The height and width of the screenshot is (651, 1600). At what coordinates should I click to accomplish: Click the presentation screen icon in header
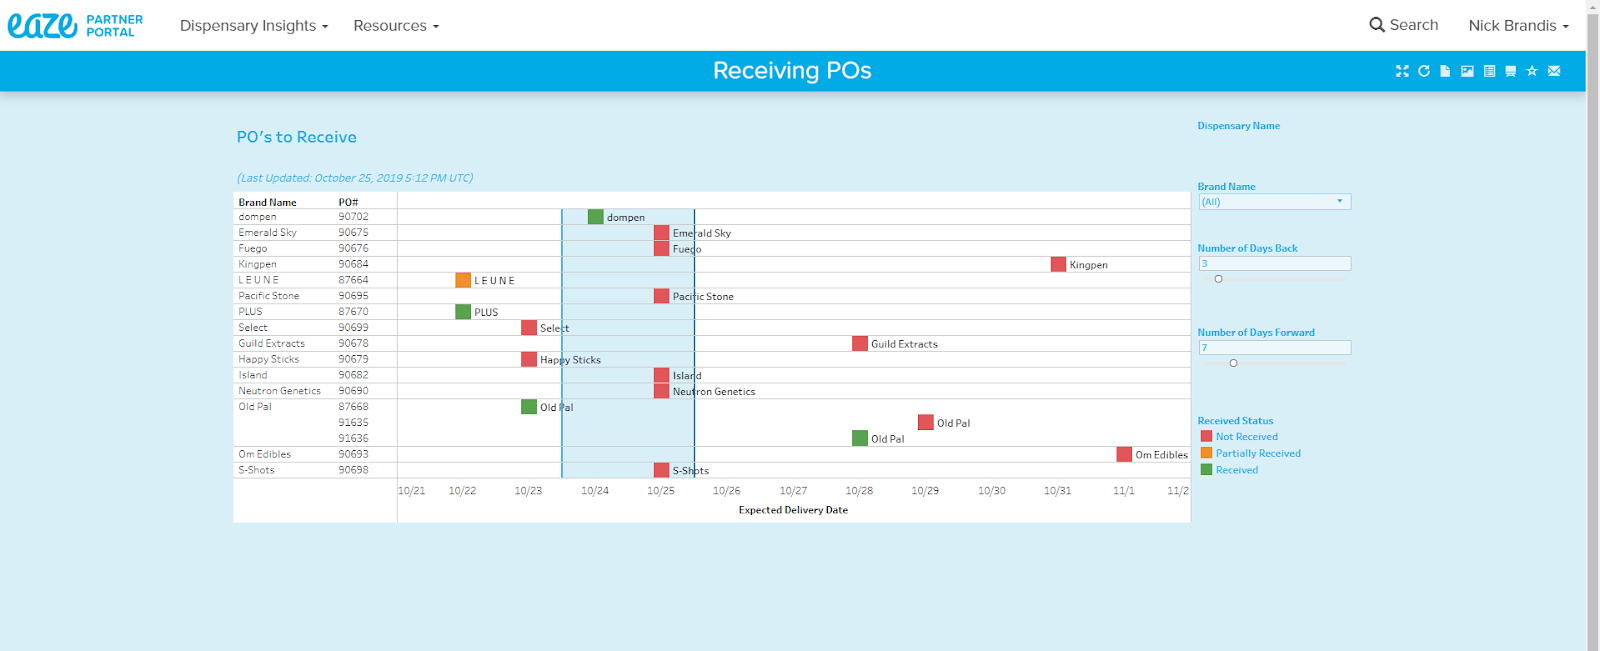point(1510,71)
